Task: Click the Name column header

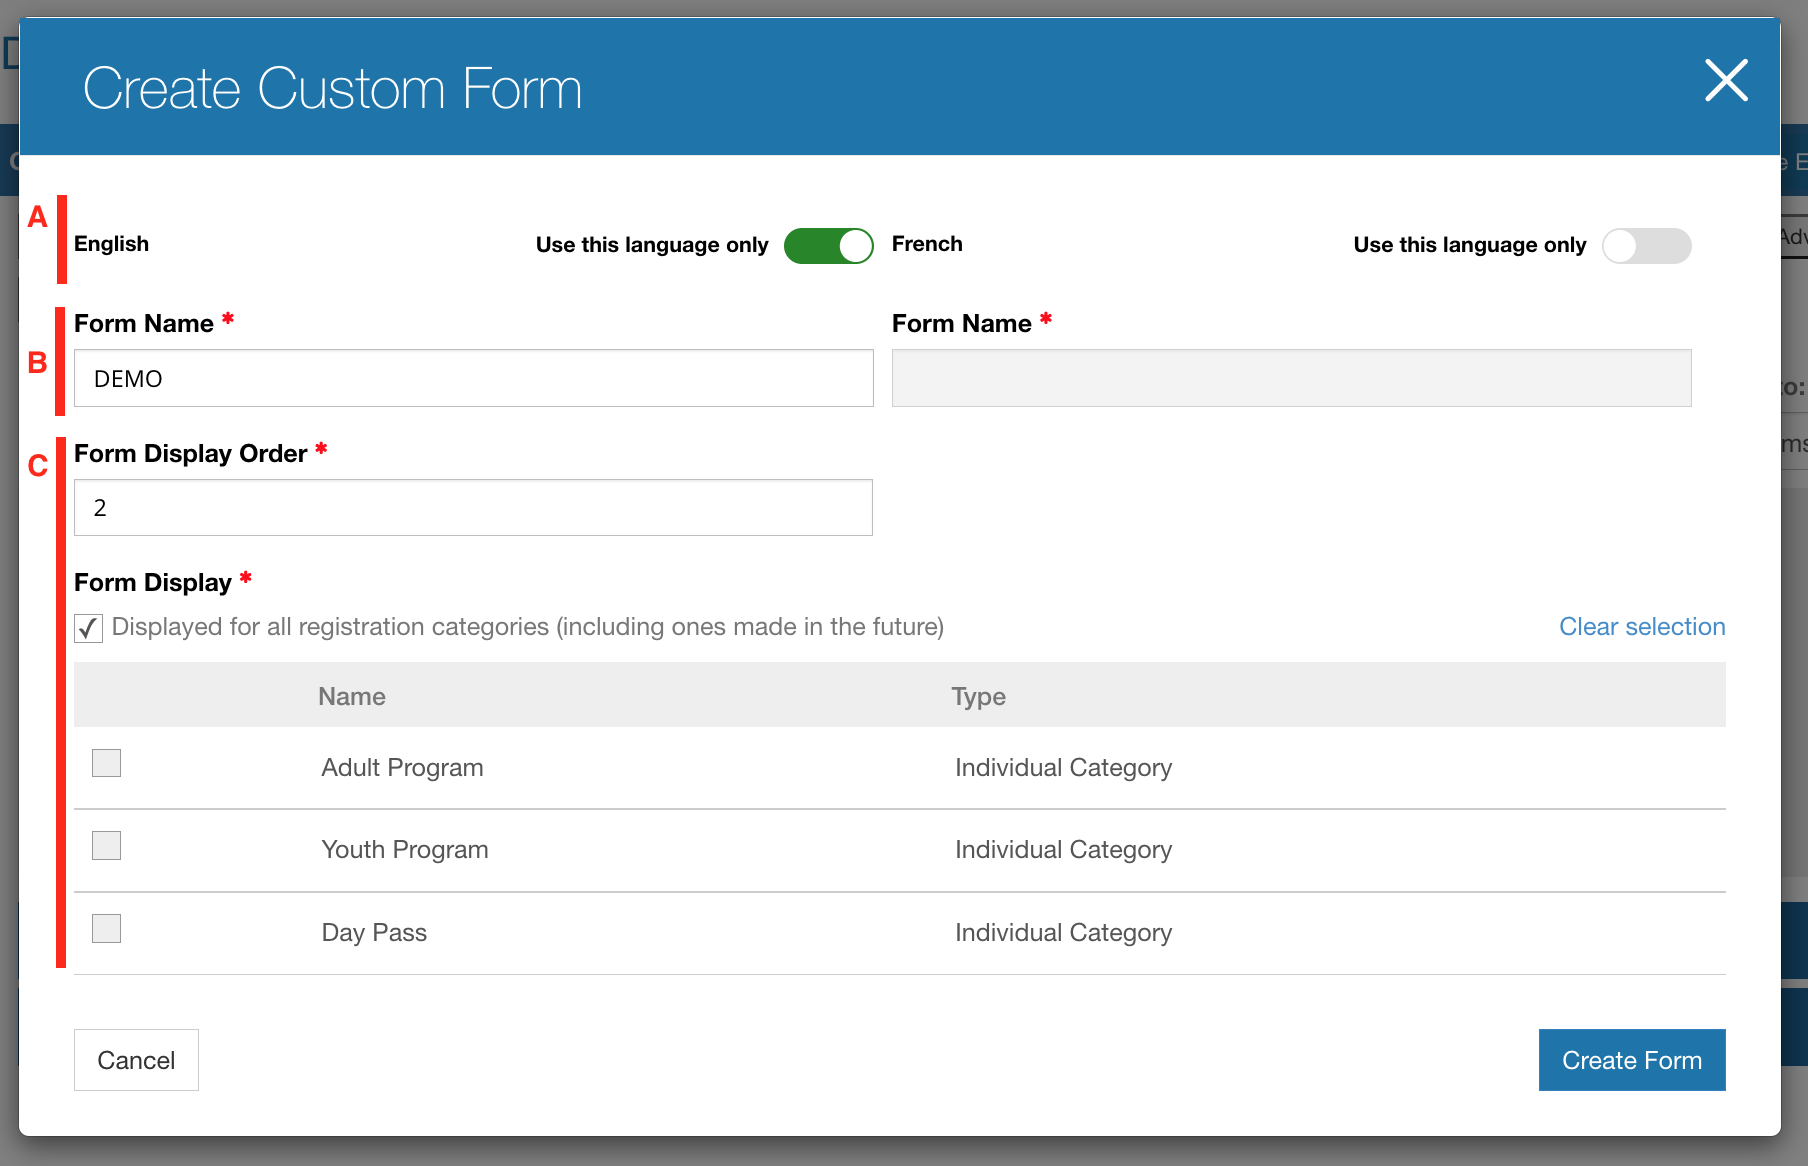Action: pos(352,697)
